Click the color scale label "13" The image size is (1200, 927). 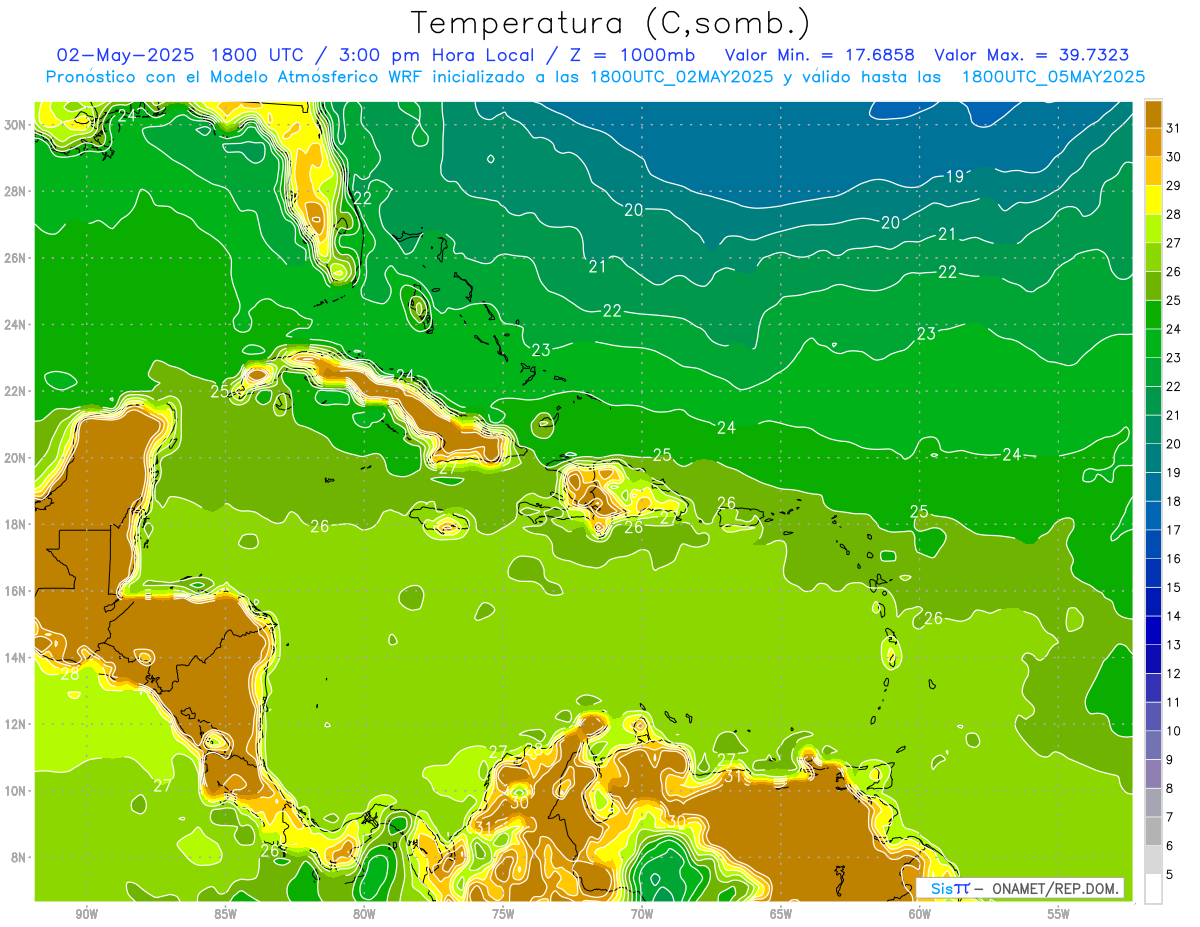coord(1174,645)
